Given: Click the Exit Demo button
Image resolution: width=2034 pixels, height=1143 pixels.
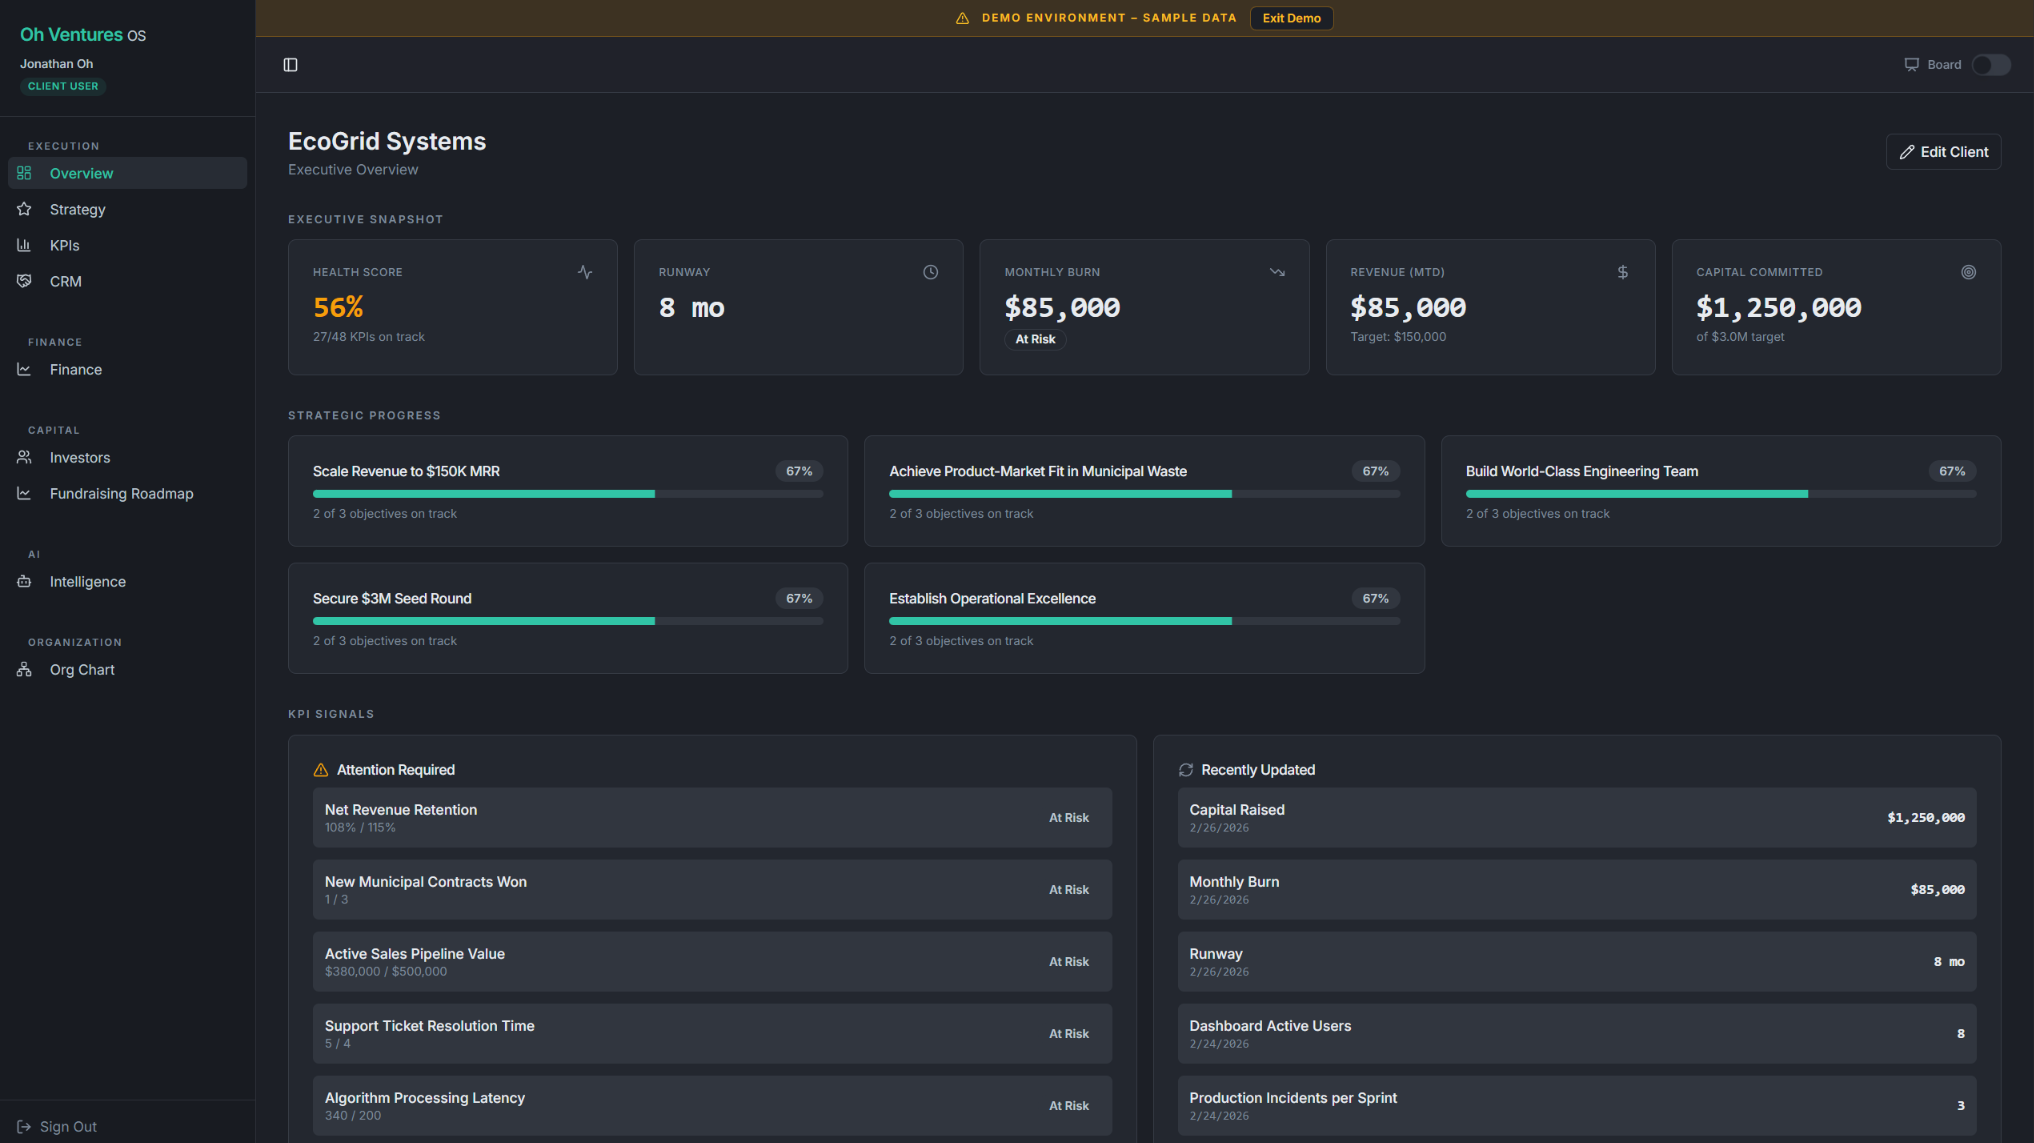Looking at the screenshot, I should [x=1291, y=18].
